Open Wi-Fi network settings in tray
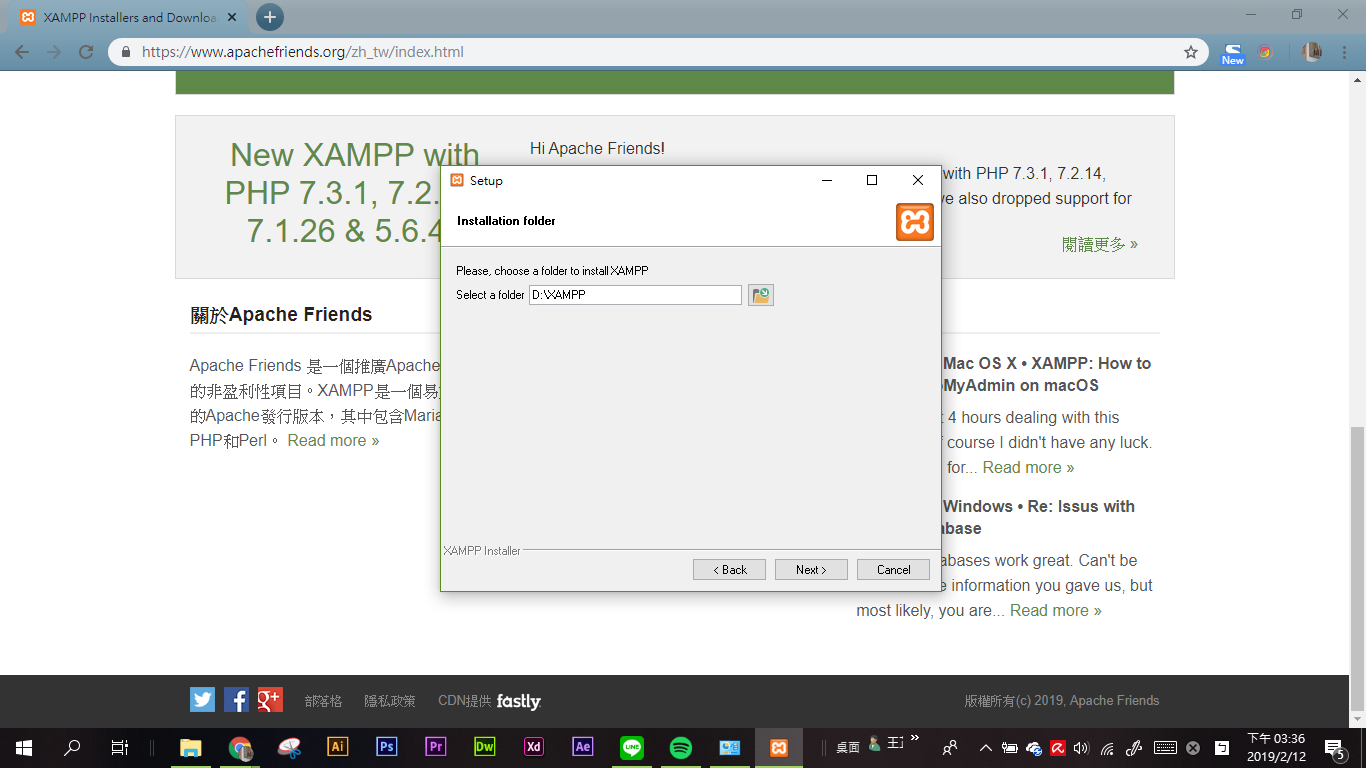 pyautogui.click(x=1107, y=747)
